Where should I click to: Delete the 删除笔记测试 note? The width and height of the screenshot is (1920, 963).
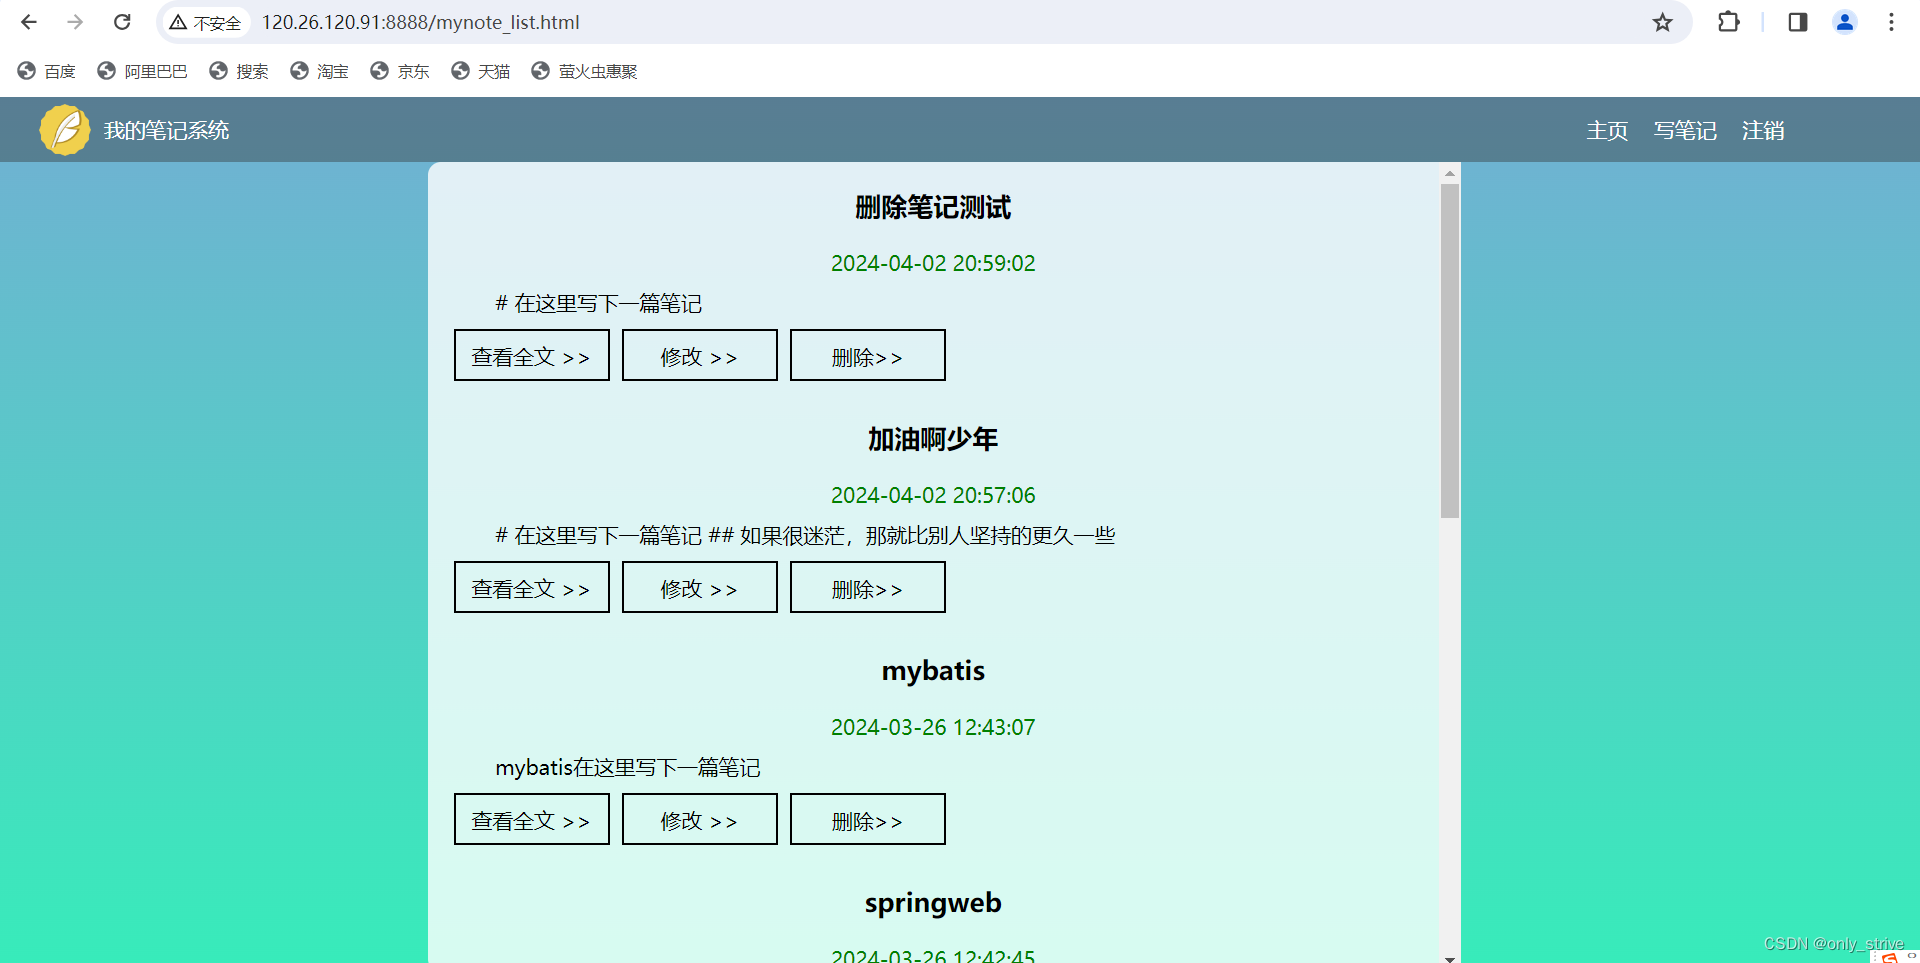pos(868,355)
